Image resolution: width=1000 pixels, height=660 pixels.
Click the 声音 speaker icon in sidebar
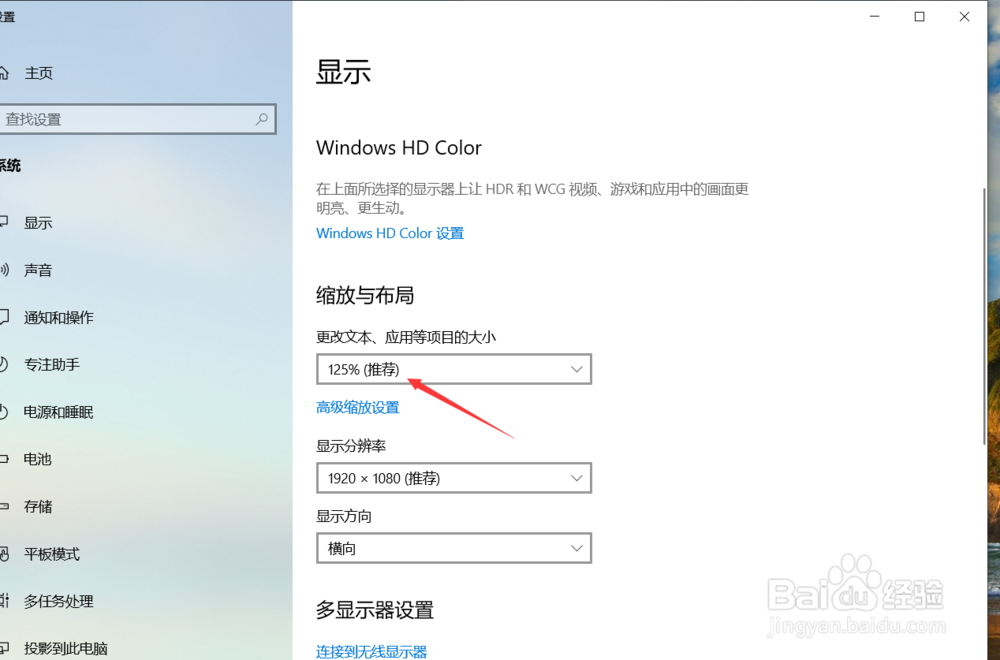point(4,270)
